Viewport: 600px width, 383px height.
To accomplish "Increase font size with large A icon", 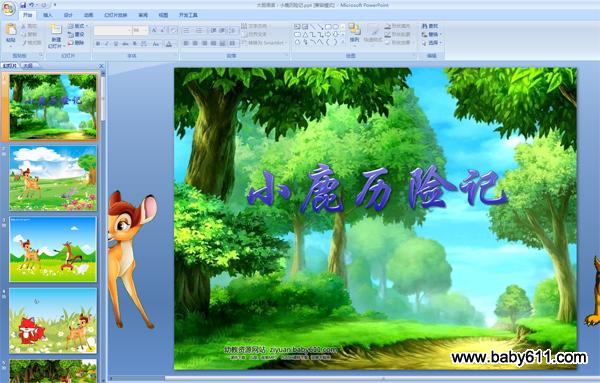I will (x=154, y=30).
